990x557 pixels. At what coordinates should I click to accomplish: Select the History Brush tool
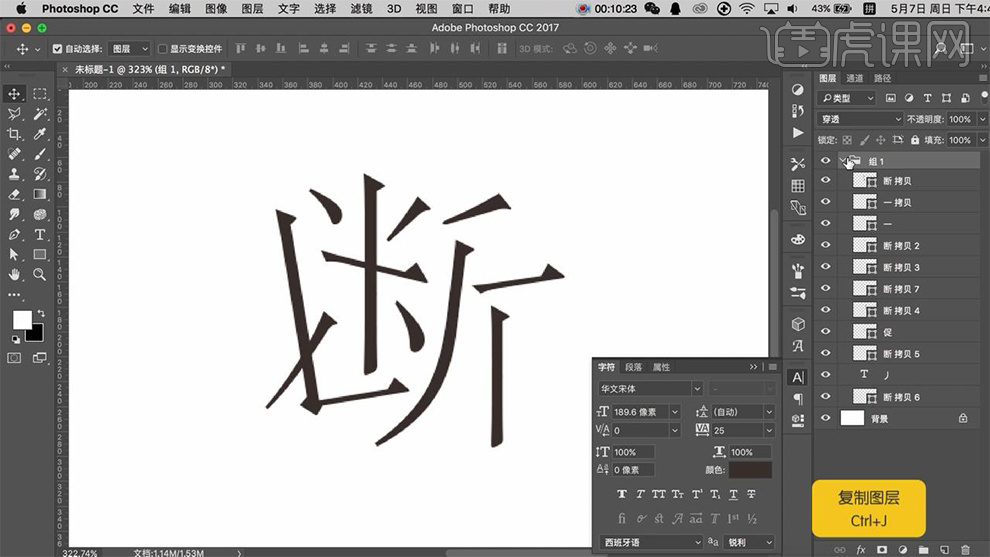click(x=40, y=174)
